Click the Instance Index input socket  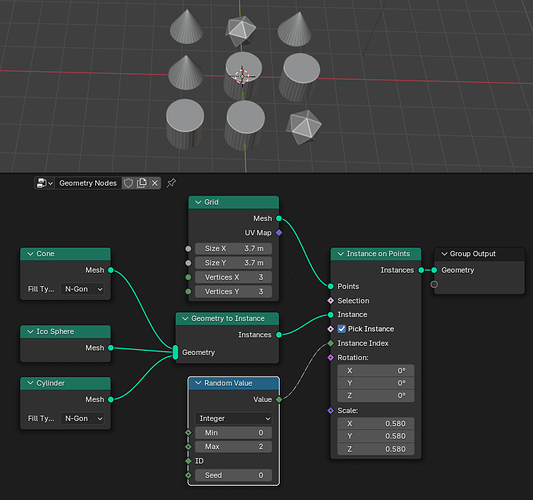(330, 343)
